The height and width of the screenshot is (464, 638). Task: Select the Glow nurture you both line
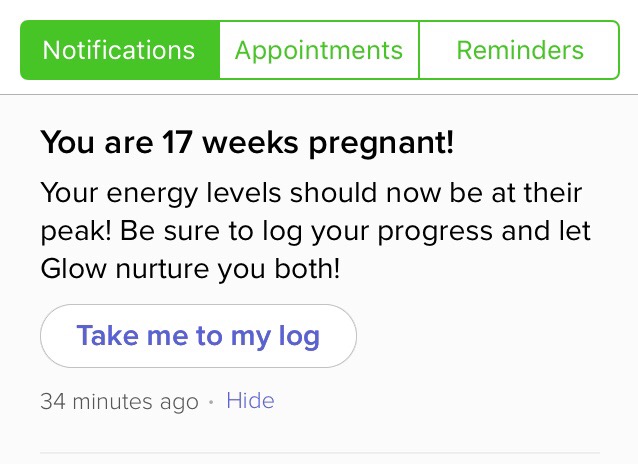tap(190, 269)
